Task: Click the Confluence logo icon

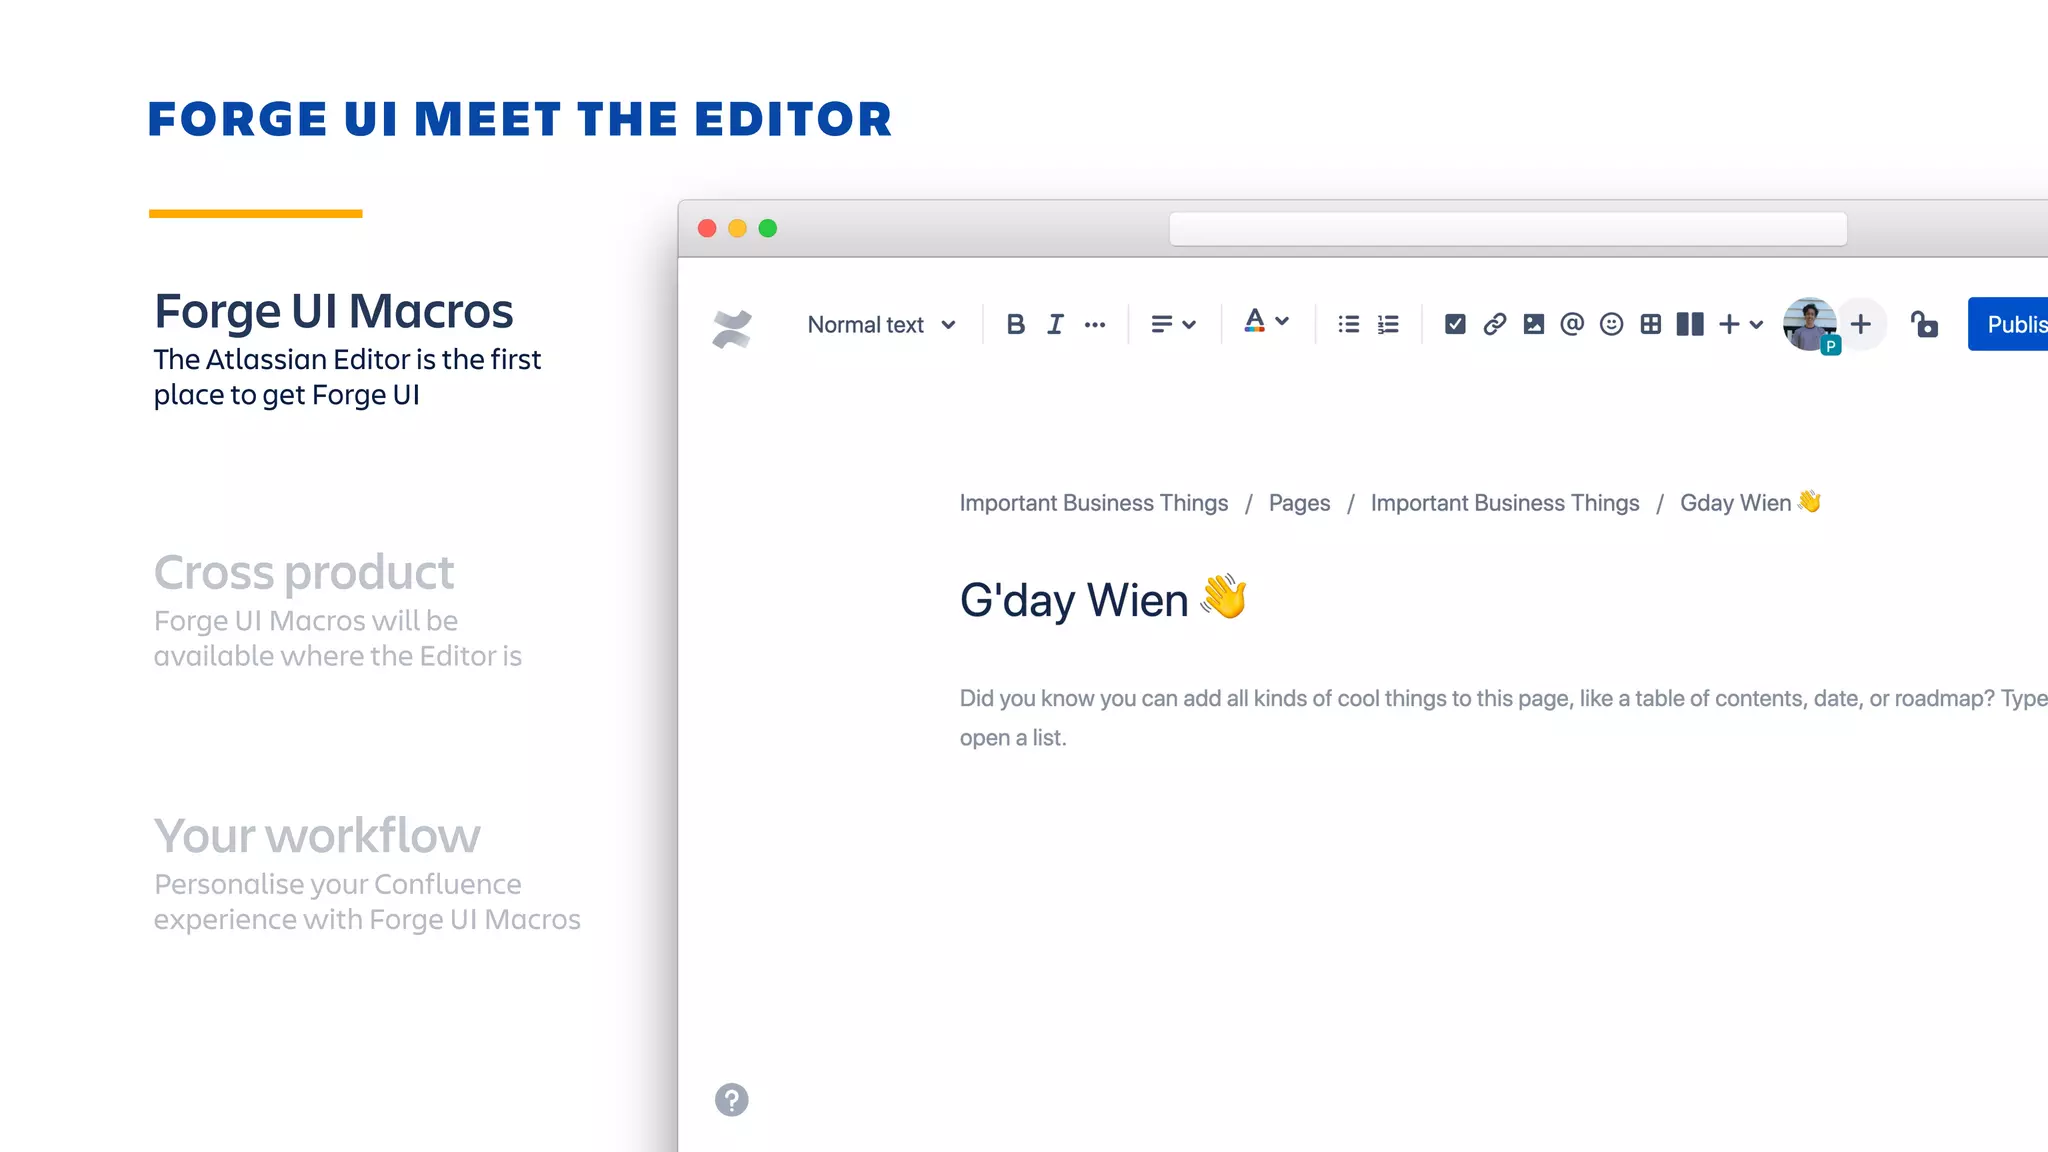Action: pos(731,328)
